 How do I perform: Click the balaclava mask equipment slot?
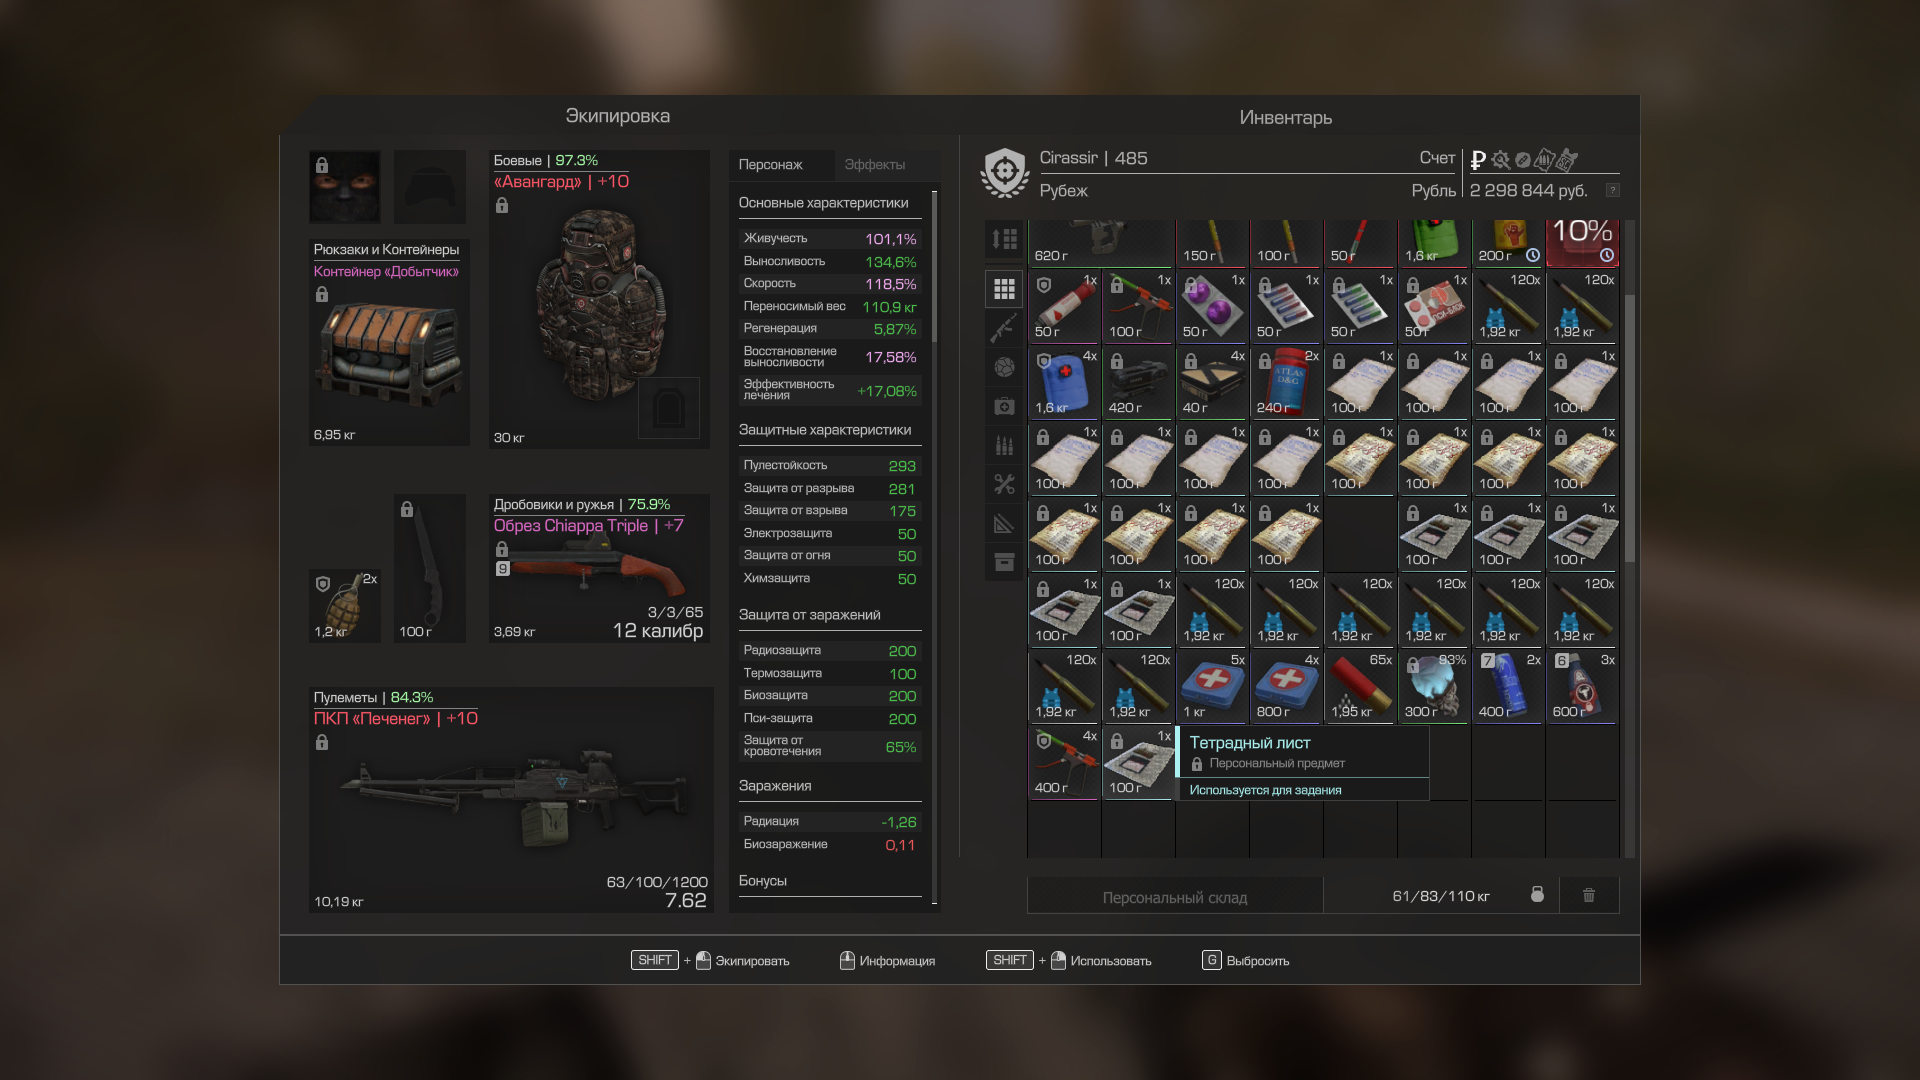click(x=345, y=186)
